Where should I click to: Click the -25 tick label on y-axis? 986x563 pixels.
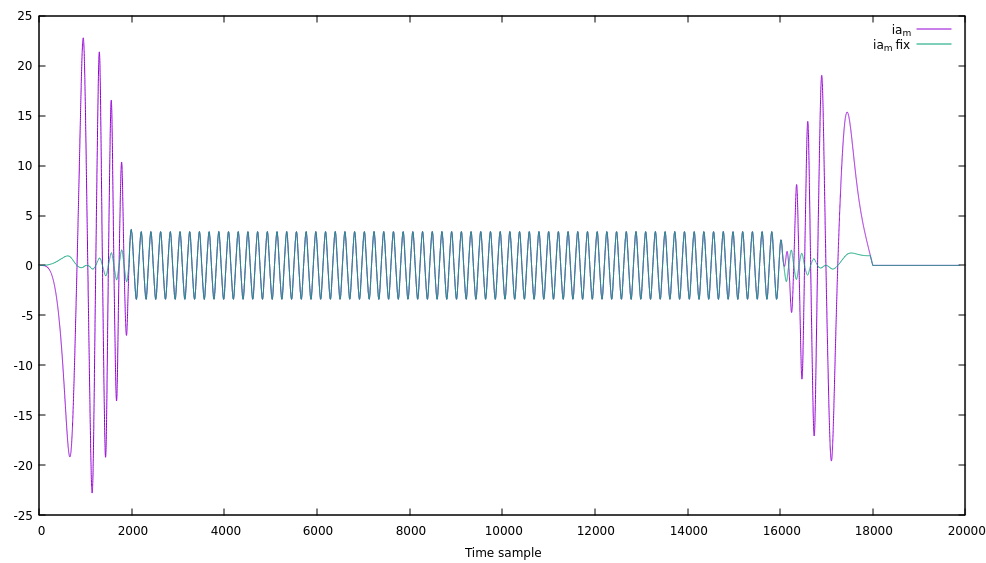(22, 515)
